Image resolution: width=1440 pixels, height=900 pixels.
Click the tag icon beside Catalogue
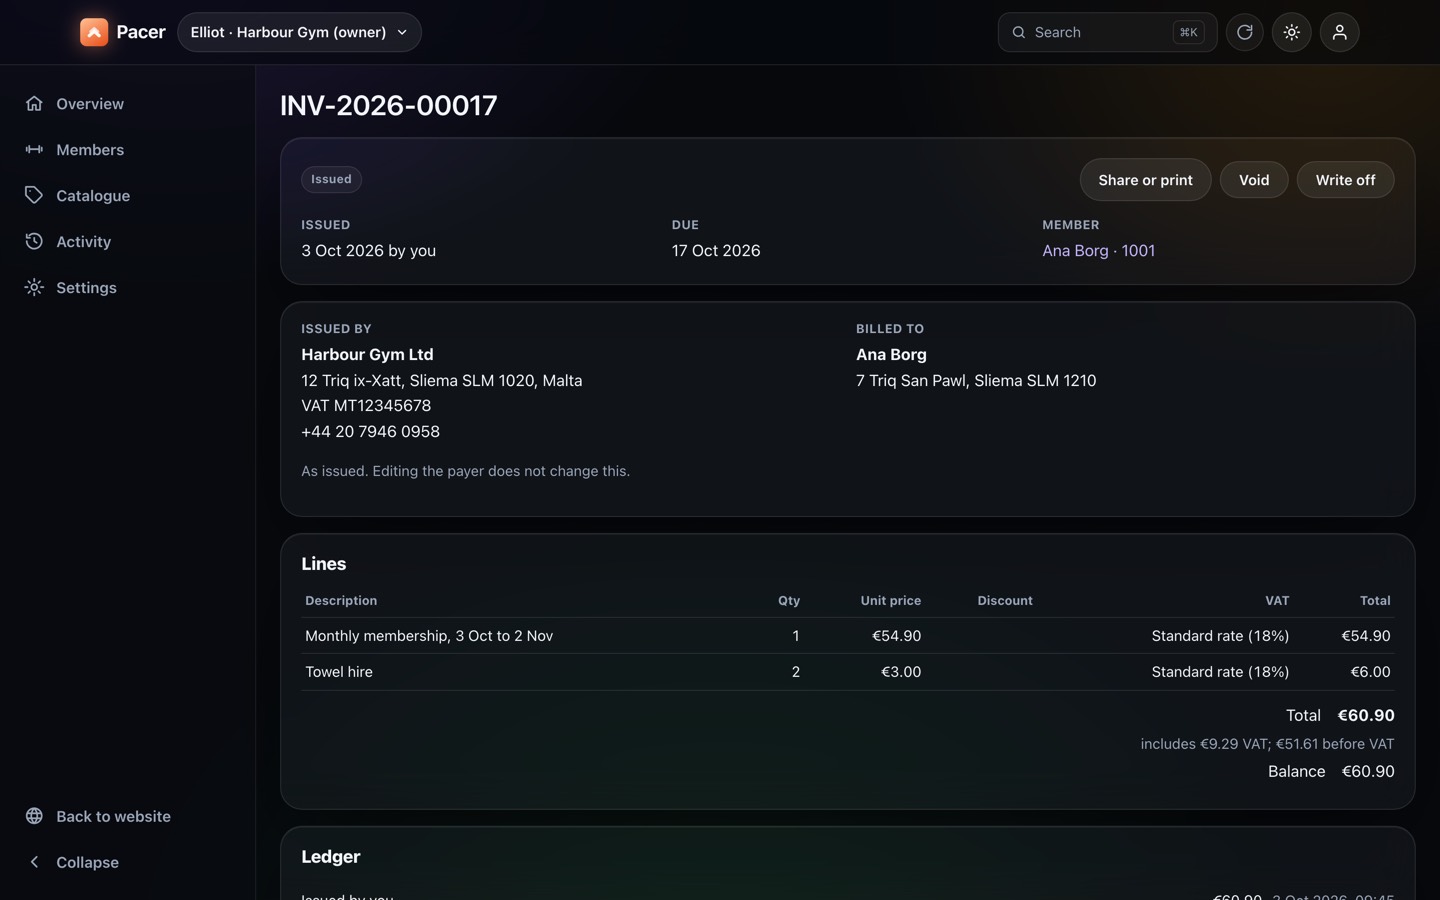point(34,196)
